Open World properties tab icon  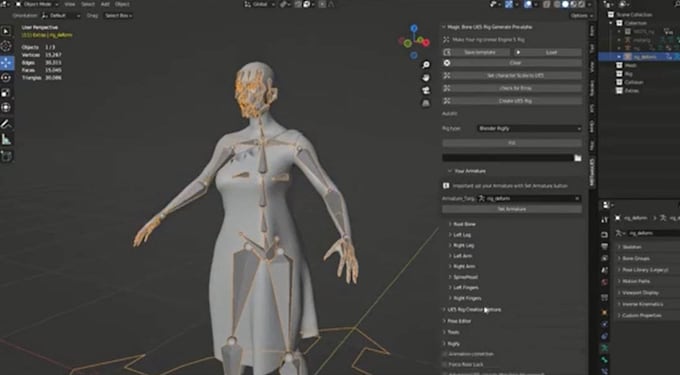605,283
